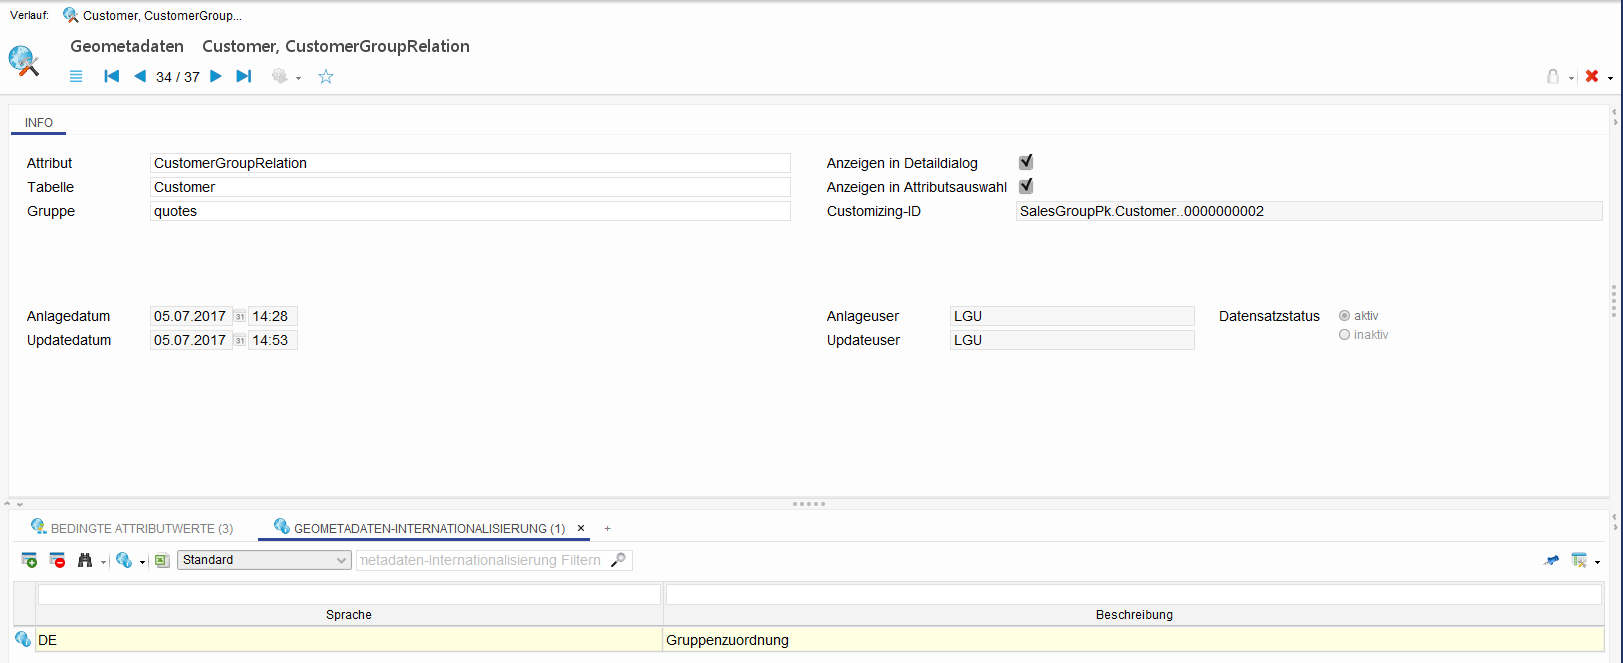Go to the first record
Viewport: 1623px width, 663px height.
[112, 77]
